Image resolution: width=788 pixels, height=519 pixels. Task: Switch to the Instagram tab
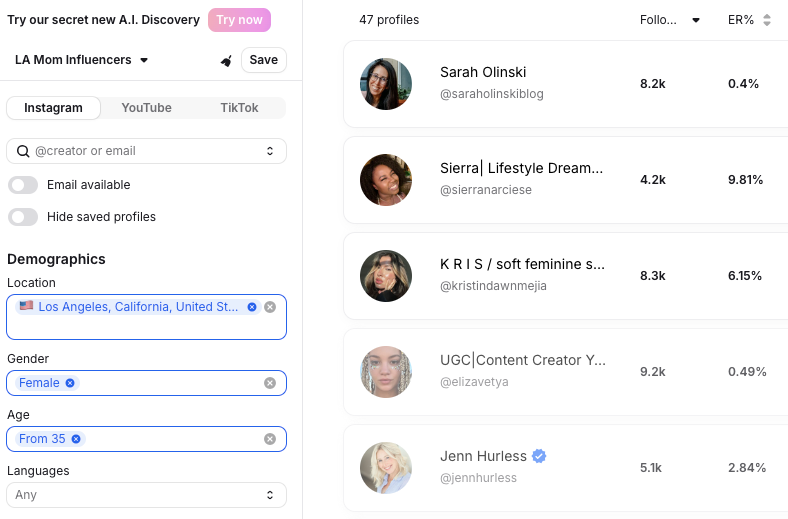(53, 108)
